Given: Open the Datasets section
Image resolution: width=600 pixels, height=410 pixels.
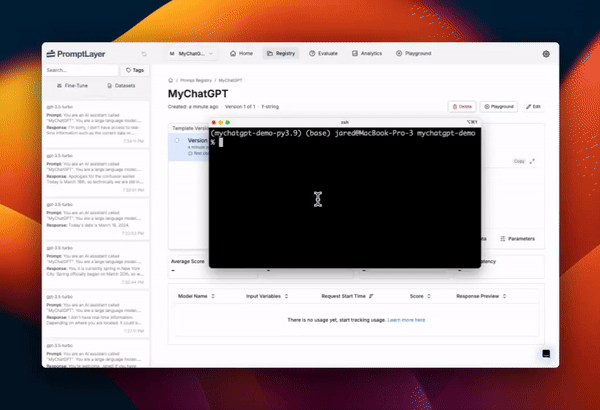Looking at the screenshot, I should click(x=121, y=85).
